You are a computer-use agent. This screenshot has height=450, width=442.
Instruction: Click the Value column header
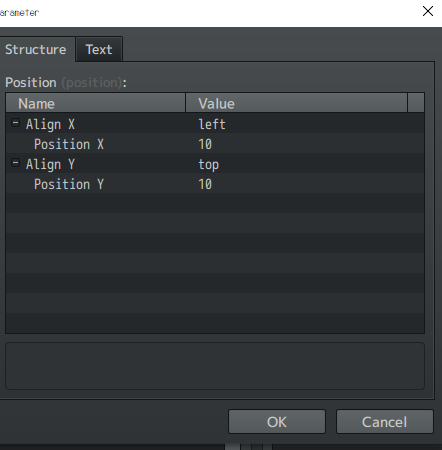coord(297,103)
